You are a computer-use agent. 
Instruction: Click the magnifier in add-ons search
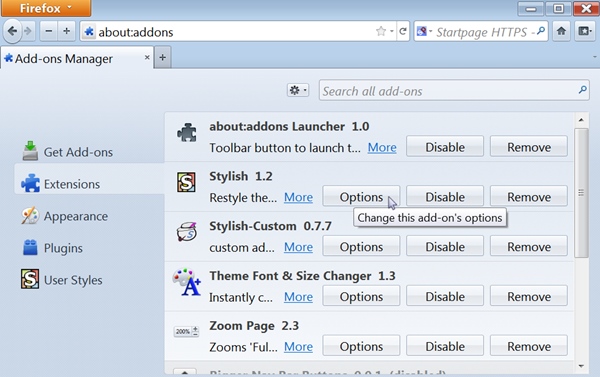(x=582, y=90)
